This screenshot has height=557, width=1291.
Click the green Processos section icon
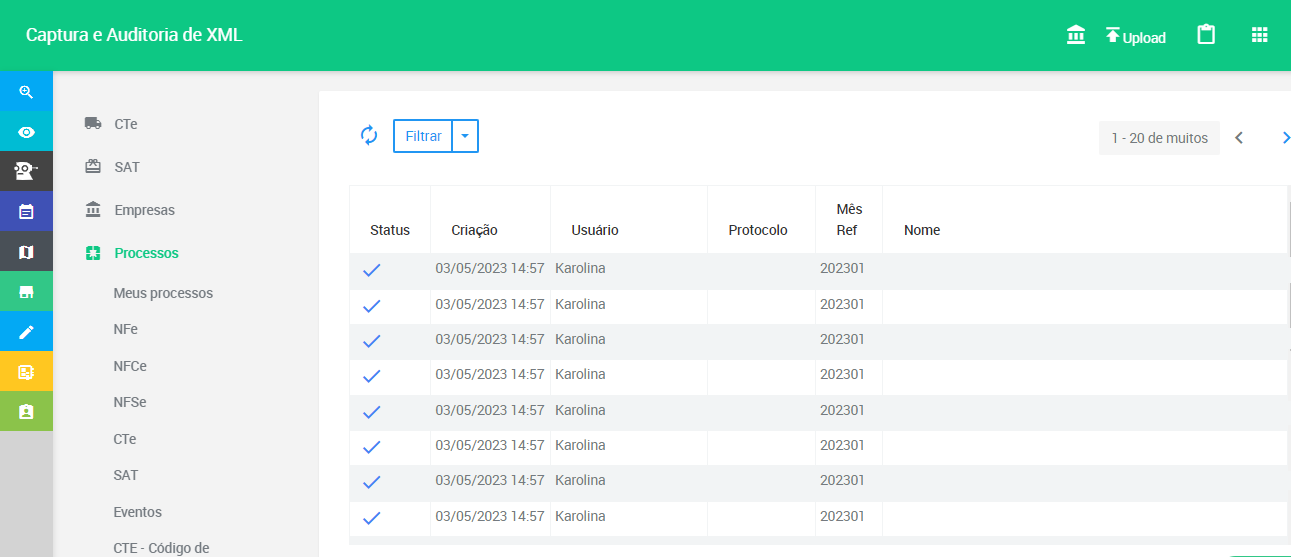click(93, 253)
